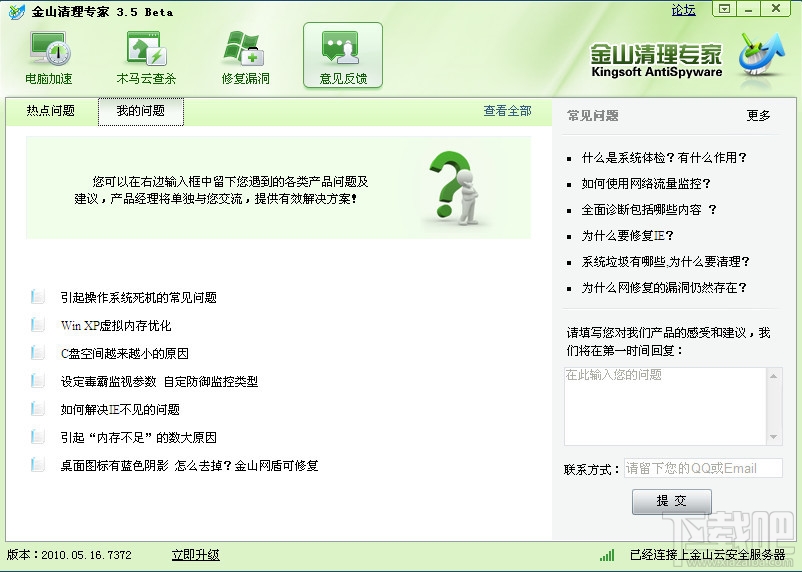Open FAQ 为什么要修复IE？
The height and width of the screenshot is (572, 802).
point(628,236)
